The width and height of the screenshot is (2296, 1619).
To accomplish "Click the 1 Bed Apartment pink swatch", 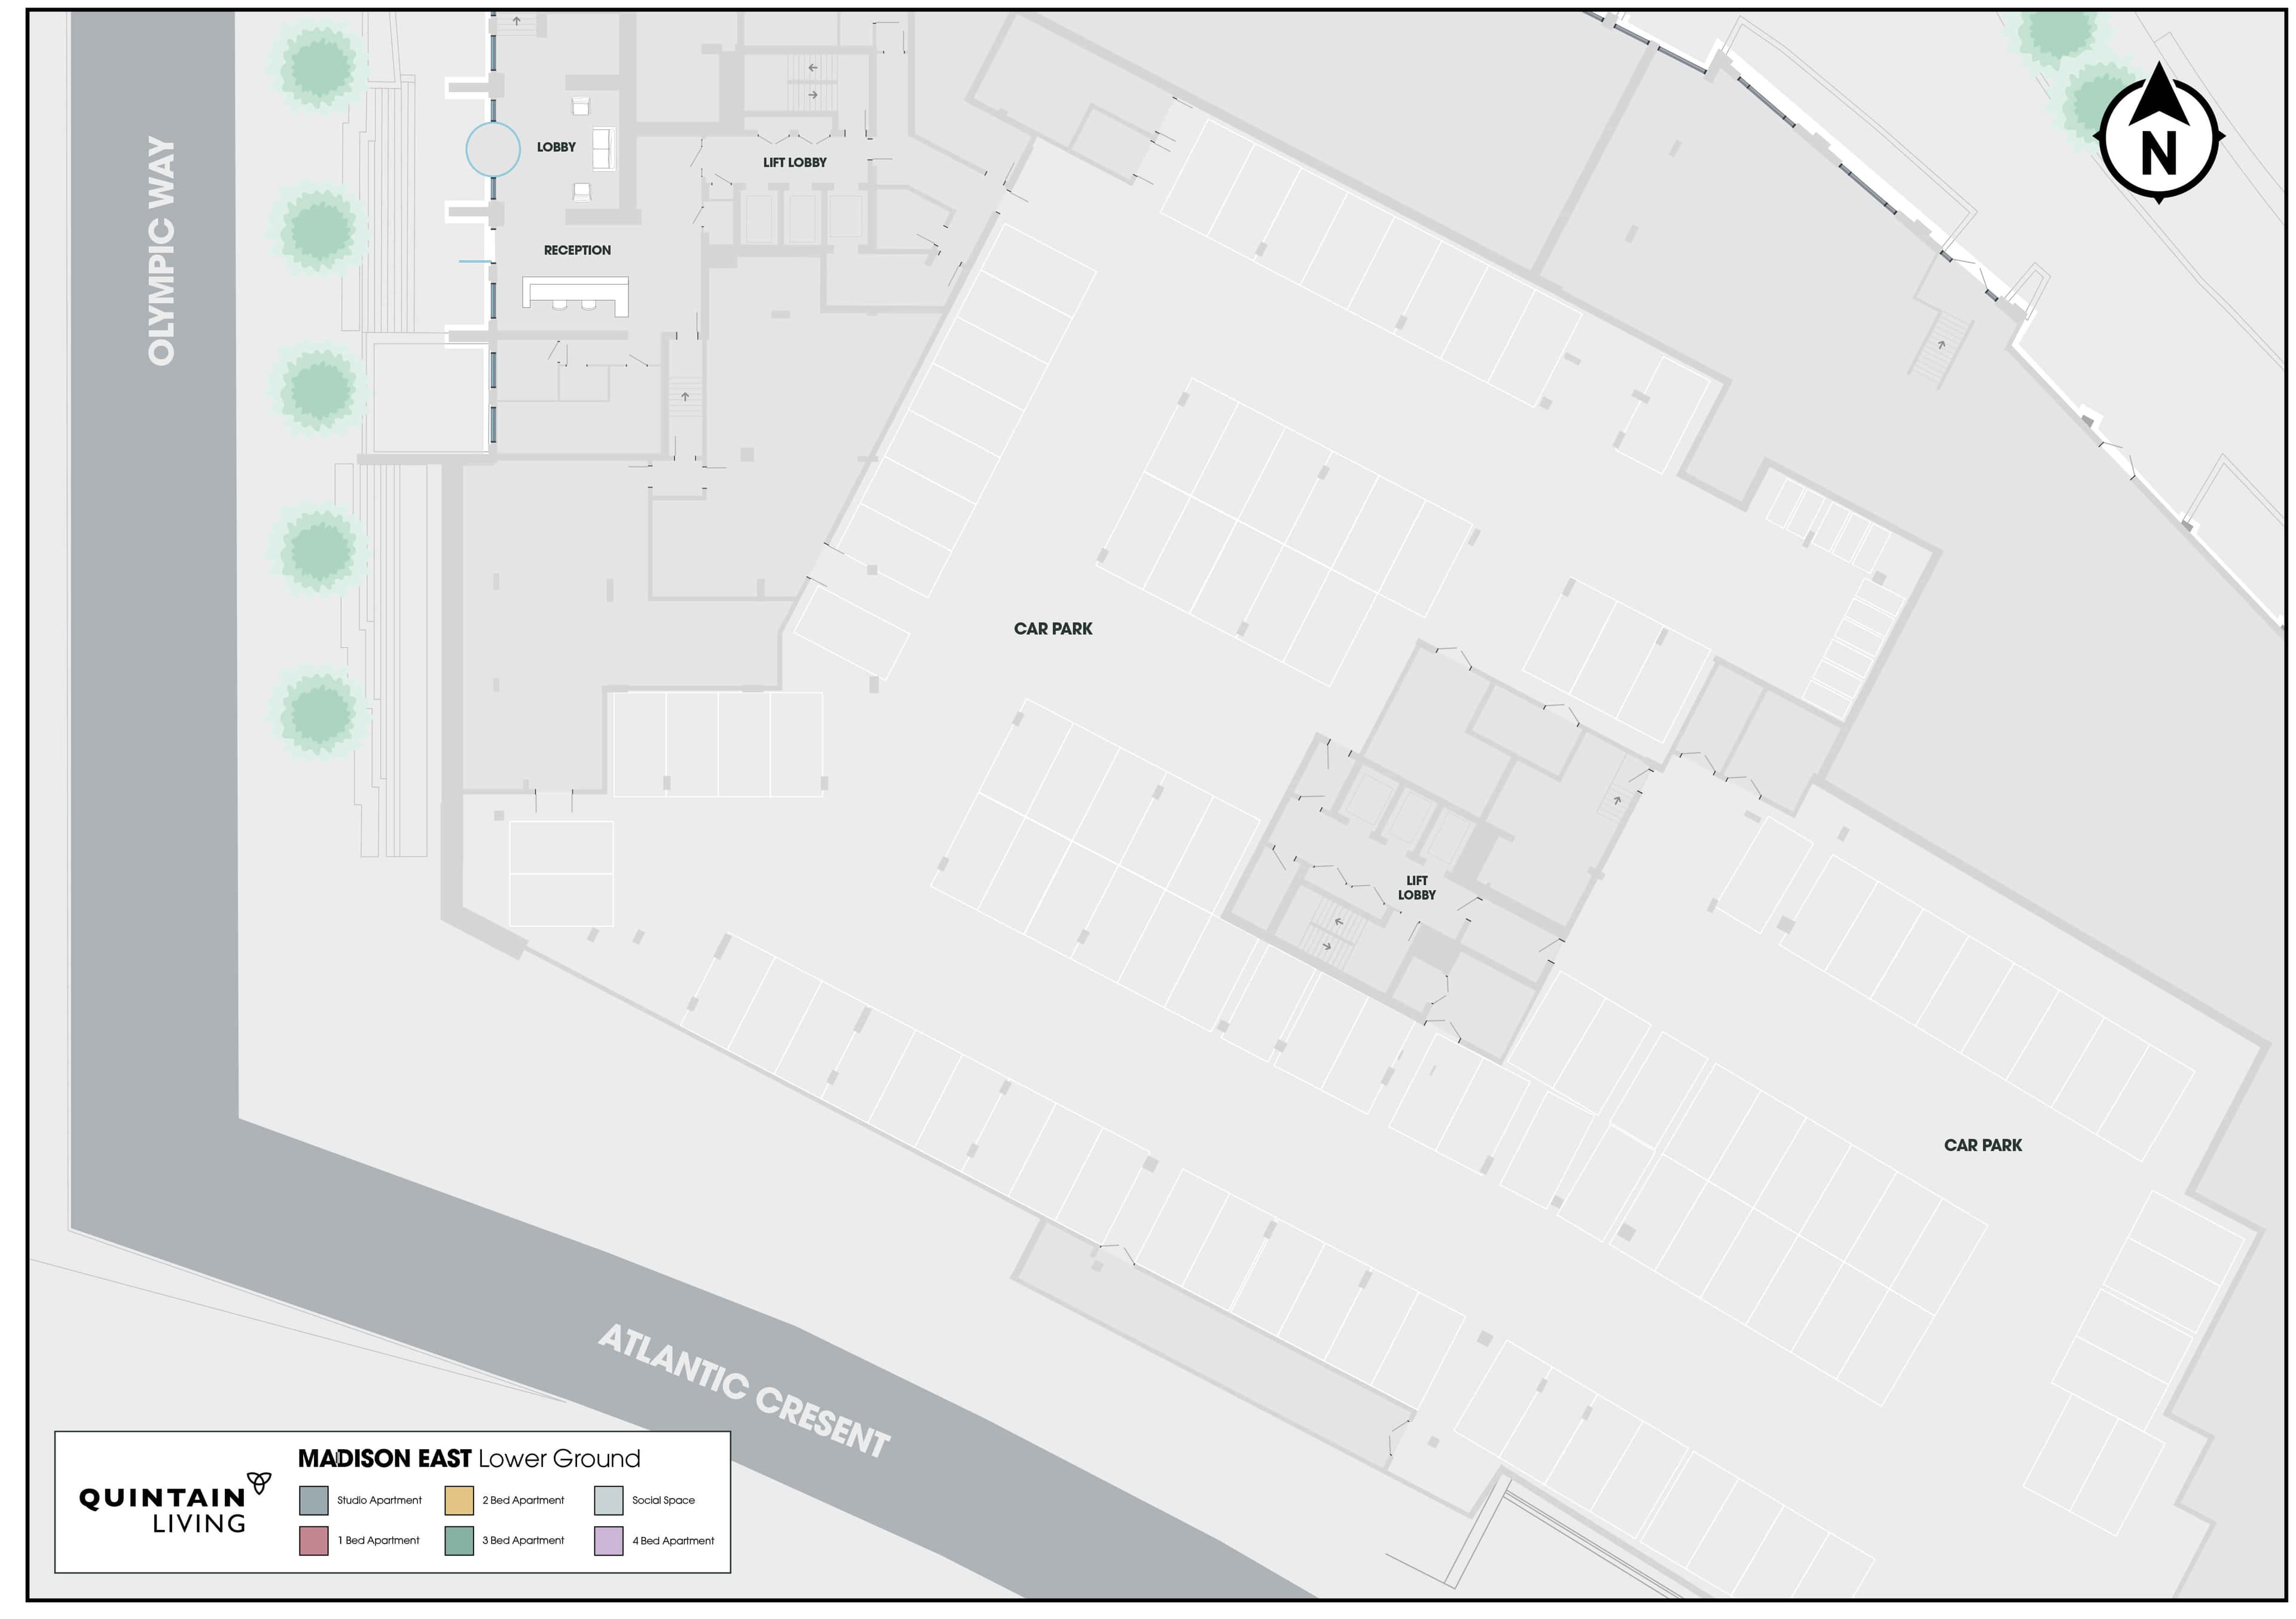I will pyautogui.click(x=314, y=1540).
